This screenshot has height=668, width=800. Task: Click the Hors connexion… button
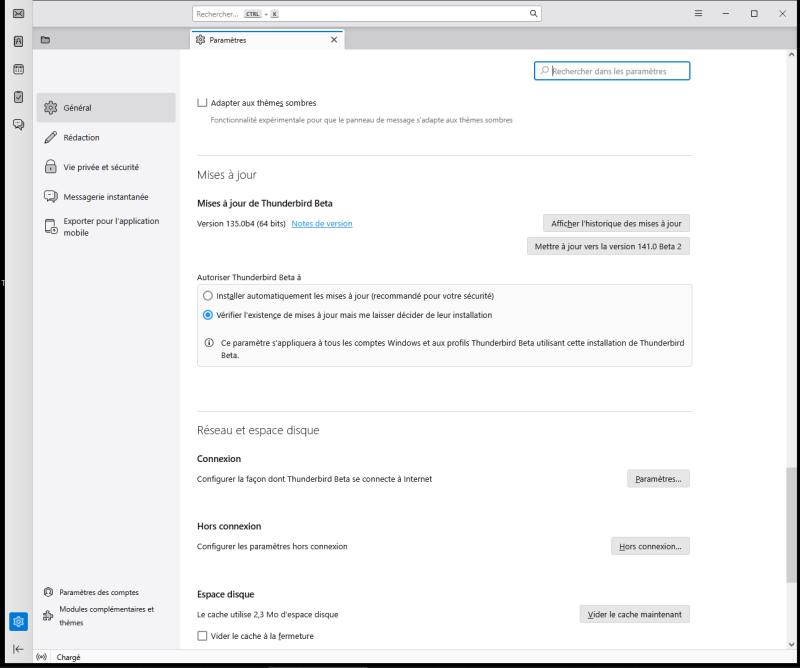[x=650, y=547]
